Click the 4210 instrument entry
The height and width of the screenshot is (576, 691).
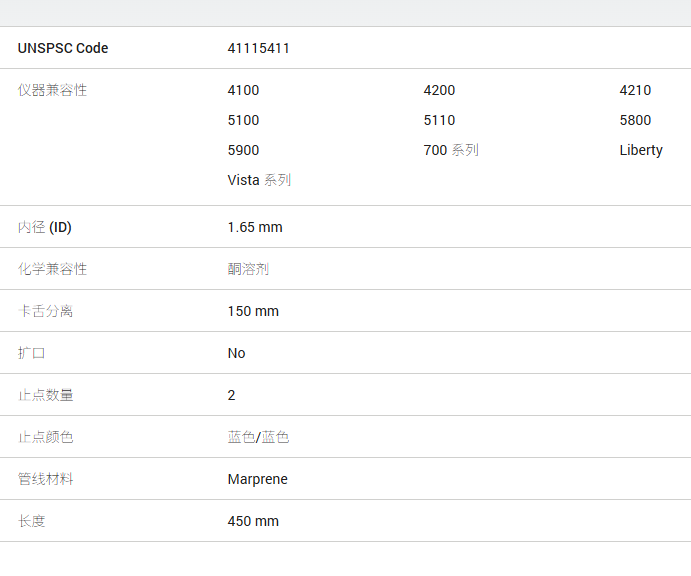[x=635, y=90]
